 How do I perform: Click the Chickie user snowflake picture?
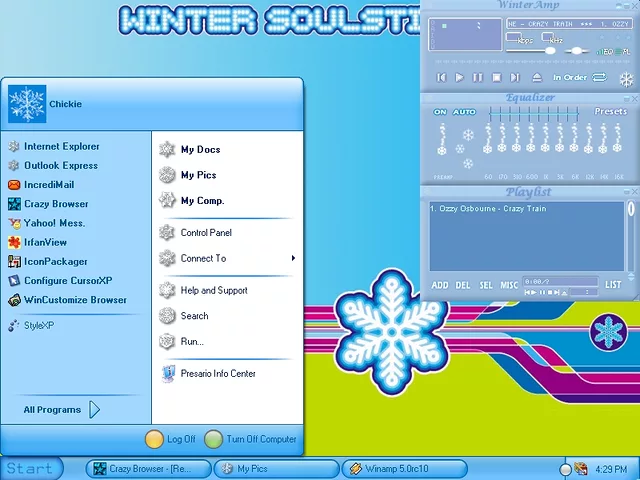coord(27,104)
